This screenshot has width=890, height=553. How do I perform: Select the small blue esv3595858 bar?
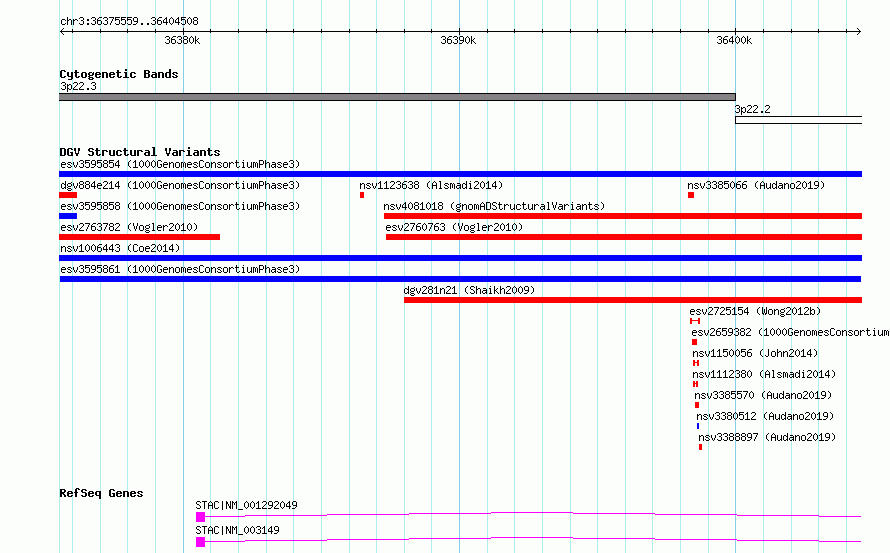click(x=68, y=216)
